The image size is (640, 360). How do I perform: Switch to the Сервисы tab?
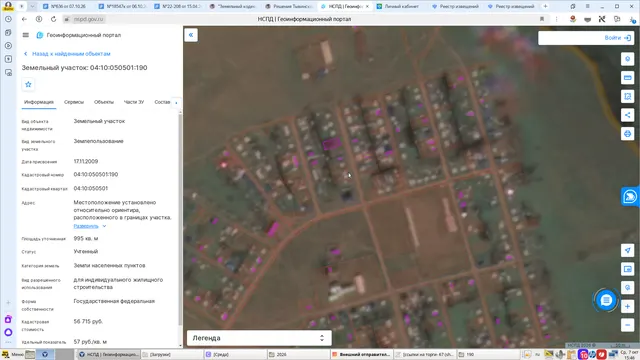74,102
